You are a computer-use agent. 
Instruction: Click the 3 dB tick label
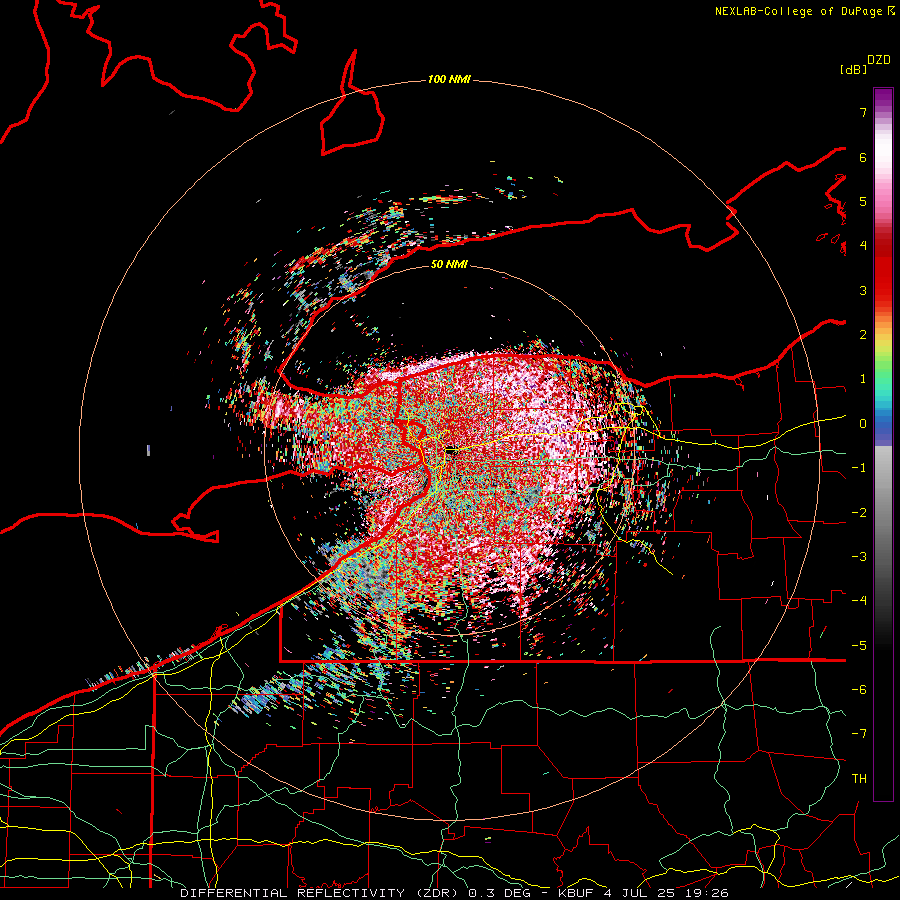863,290
